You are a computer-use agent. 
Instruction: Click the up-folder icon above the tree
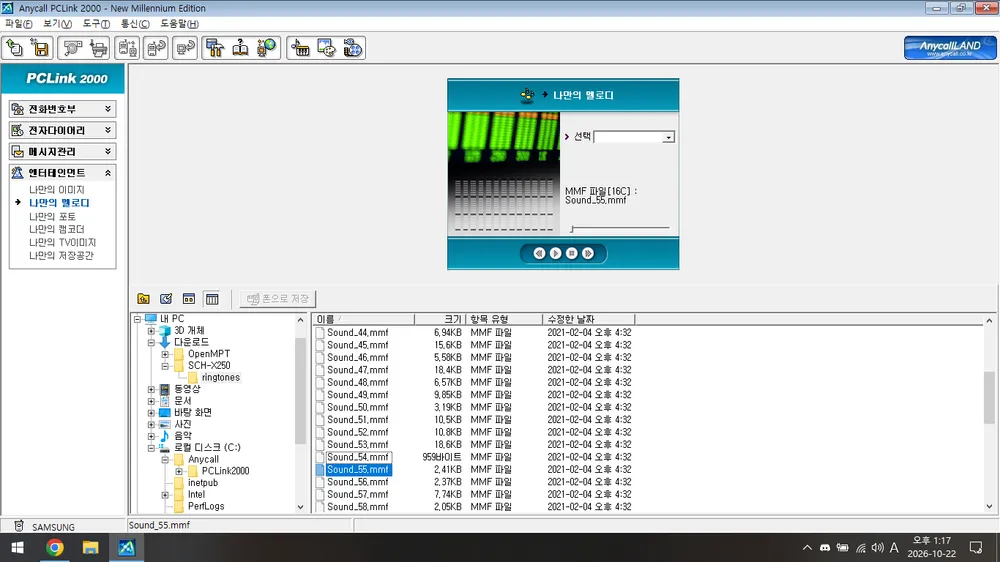pyautogui.click(x=143, y=299)
